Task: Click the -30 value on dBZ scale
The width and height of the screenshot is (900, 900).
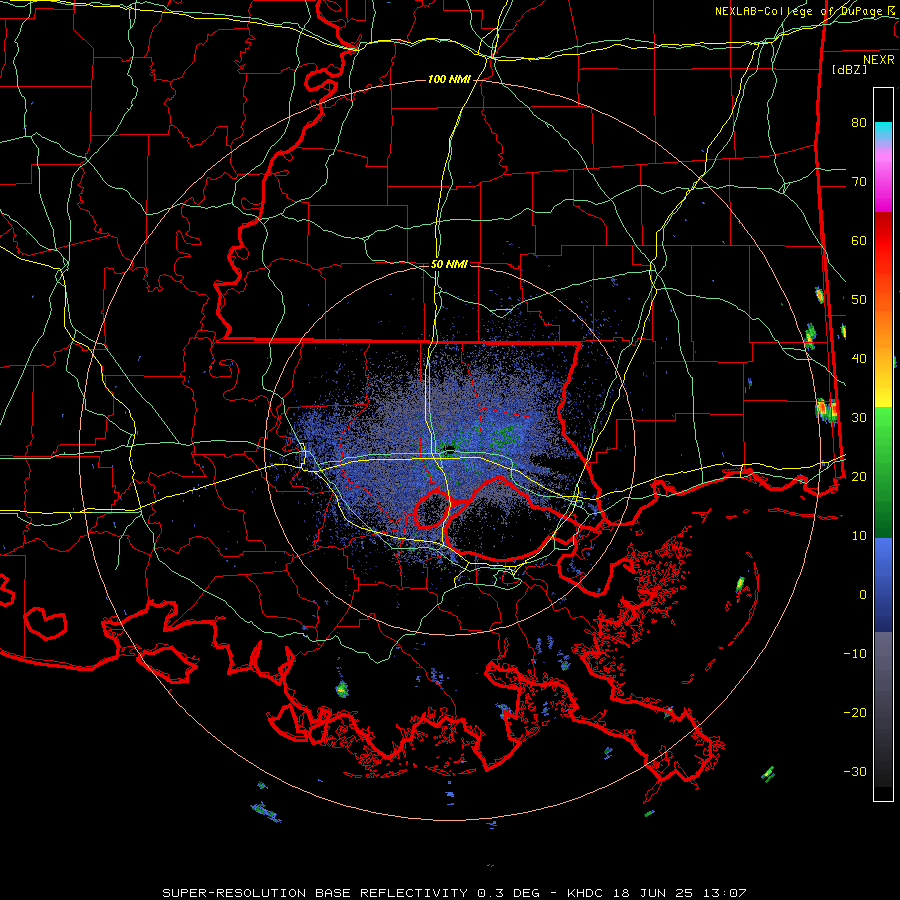Action: [855, 771]
